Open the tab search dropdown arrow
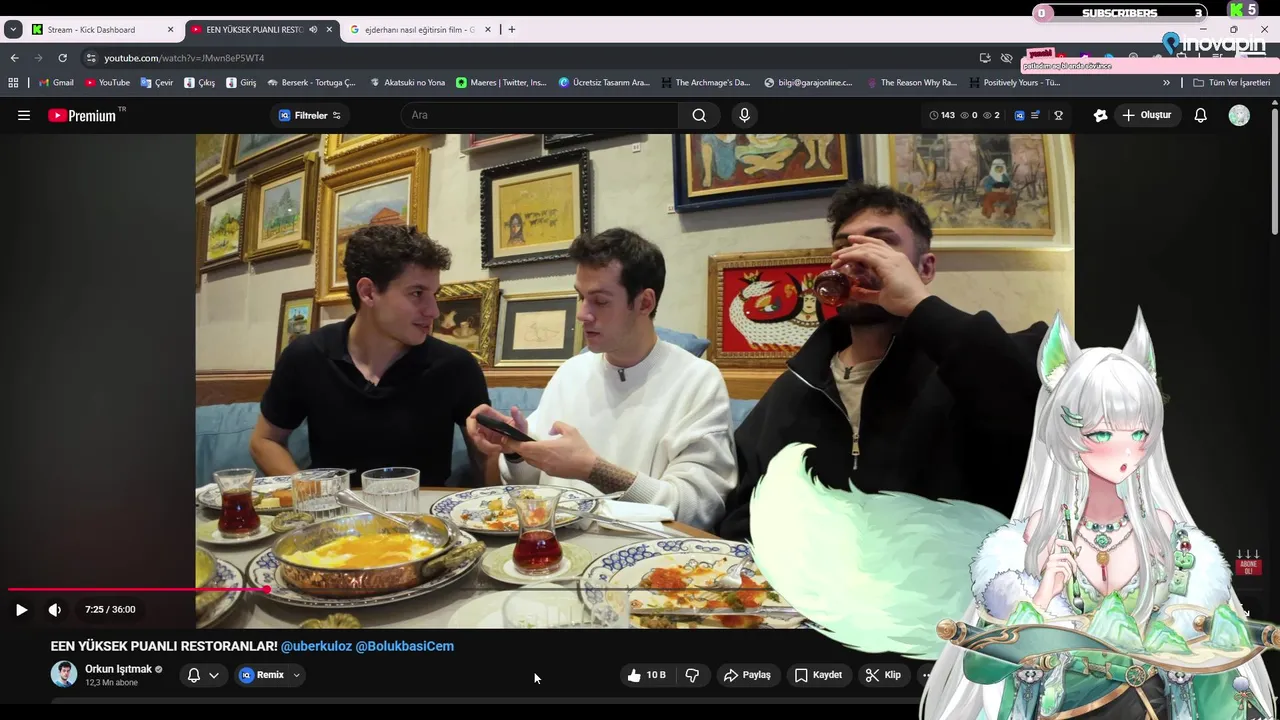The height and width of the screenshot is (720, 1280). coord(13,30)
